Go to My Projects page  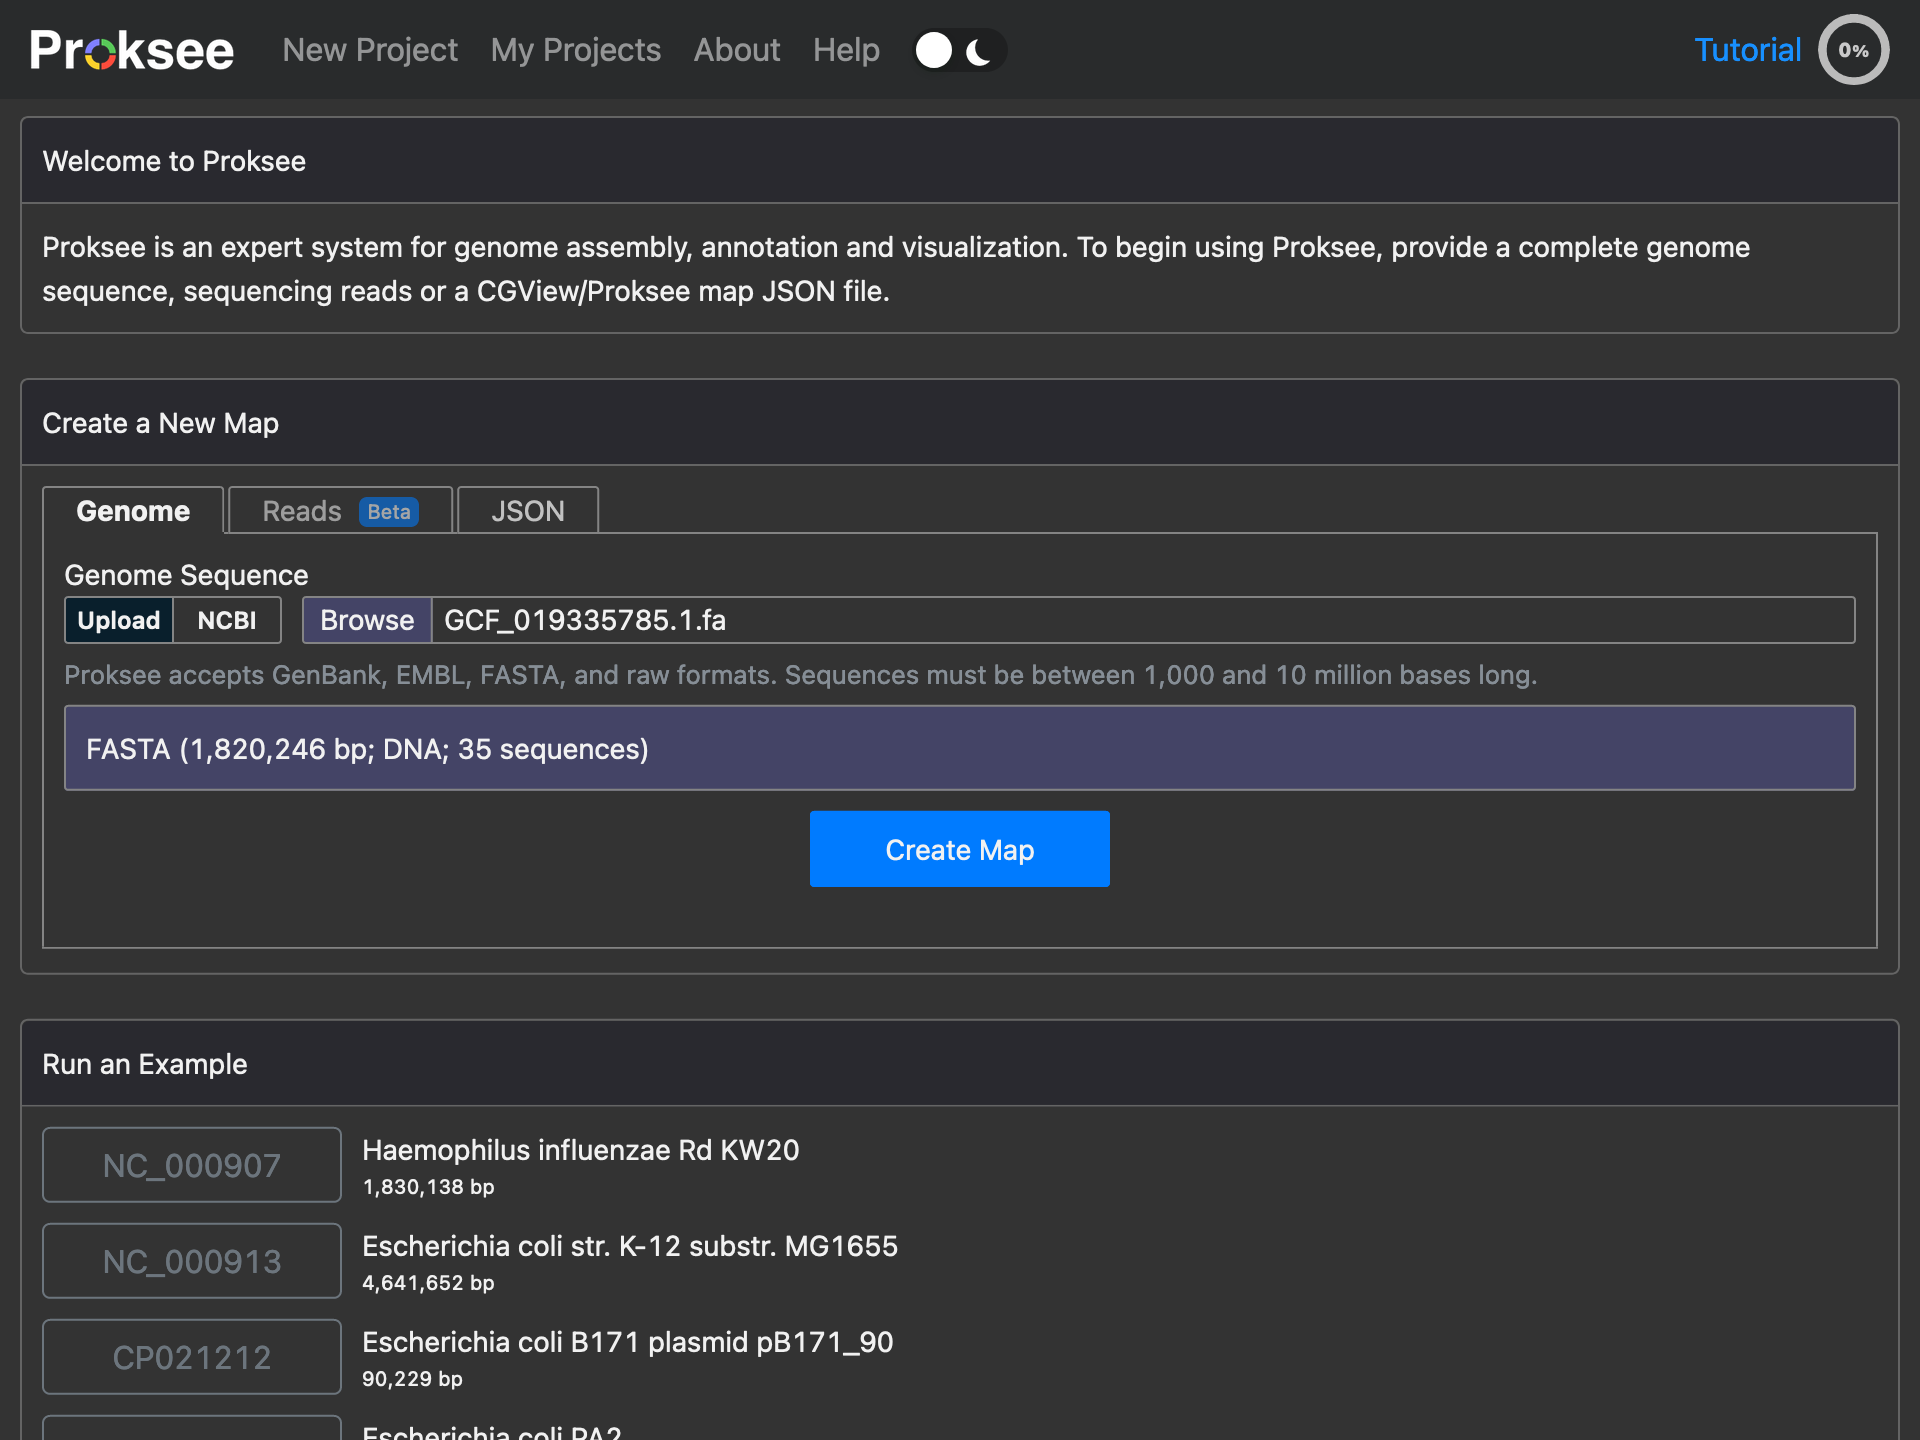click(575, 50)
